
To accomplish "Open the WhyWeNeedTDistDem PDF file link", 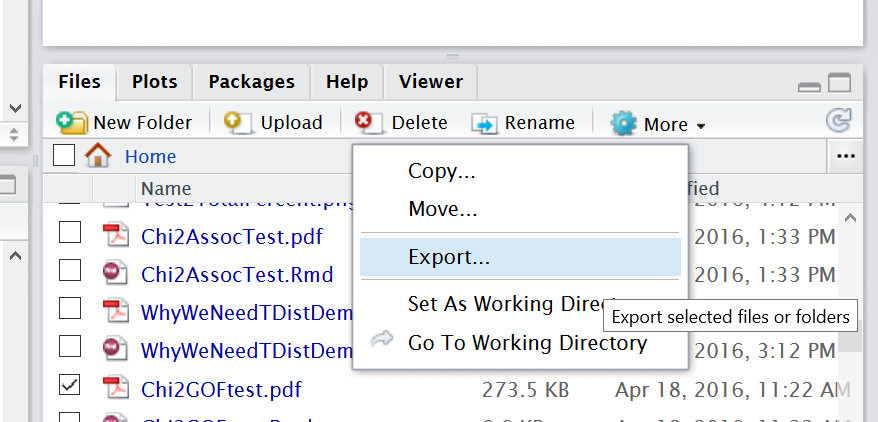I will (246, 312).
